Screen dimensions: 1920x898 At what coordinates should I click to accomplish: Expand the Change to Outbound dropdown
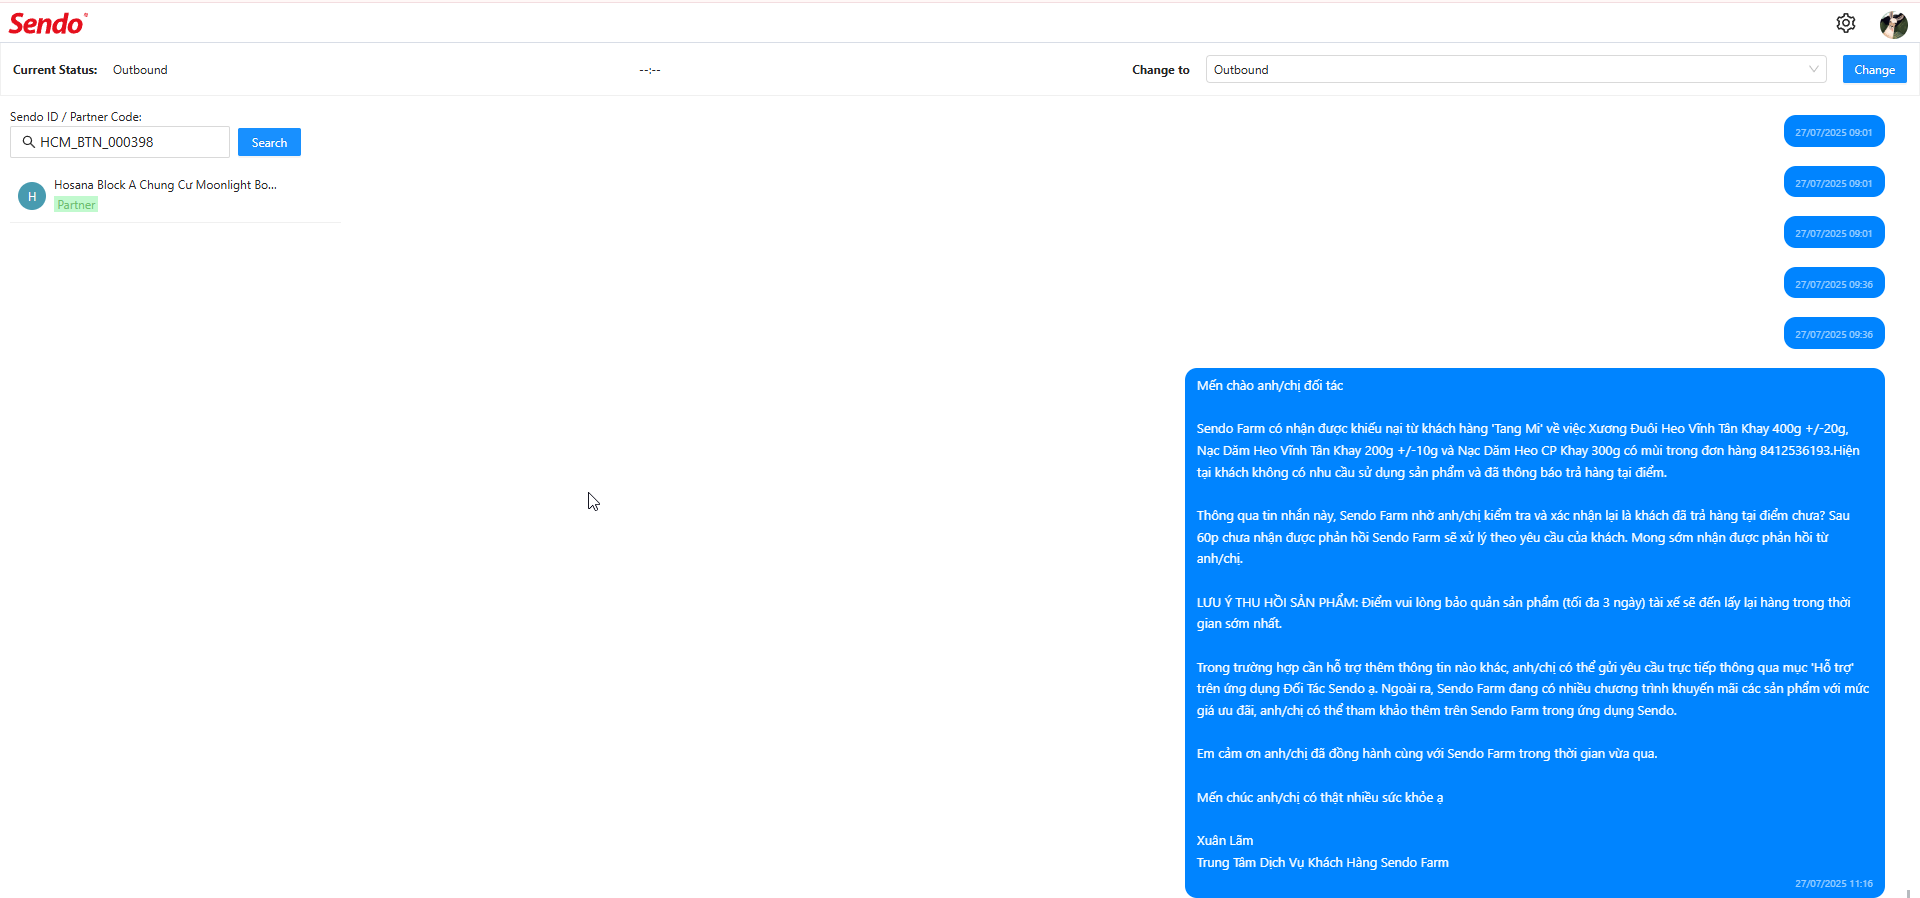tap(1516, 69)
